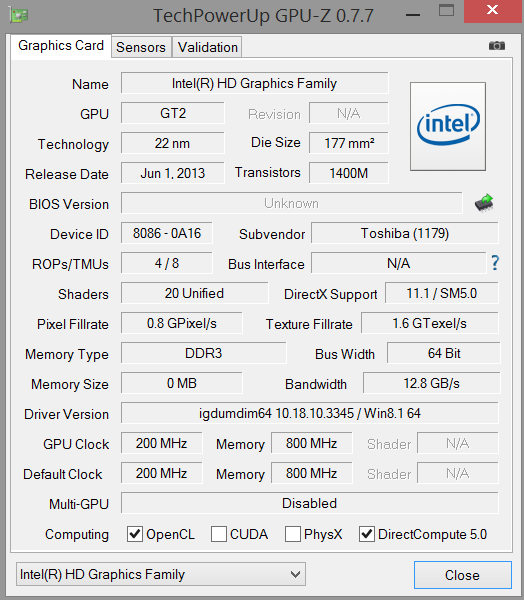Viewport: 524px width, 600px height.
Task: Open the GPU-Z title bar app icon
Action: pos(19,15)
